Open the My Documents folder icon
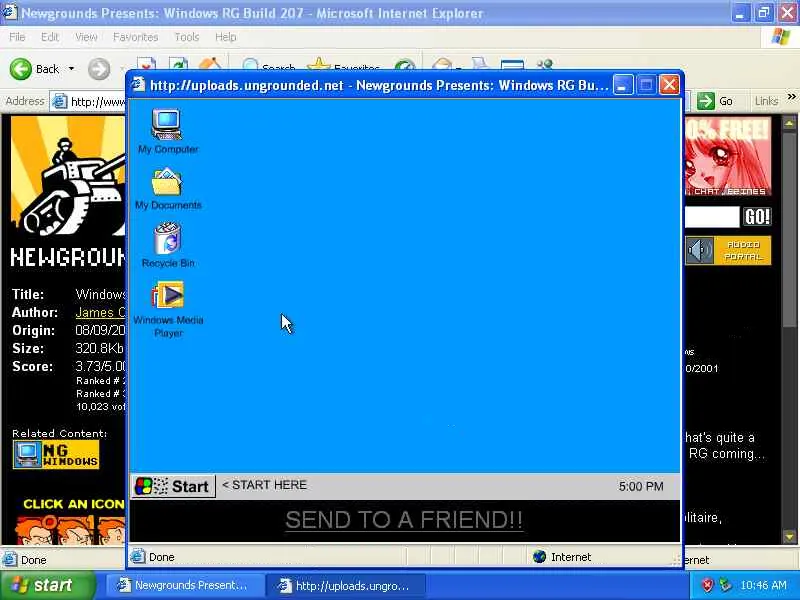This screenshot has width=800, height=600. pyautogui.click(x=168, y=189)
